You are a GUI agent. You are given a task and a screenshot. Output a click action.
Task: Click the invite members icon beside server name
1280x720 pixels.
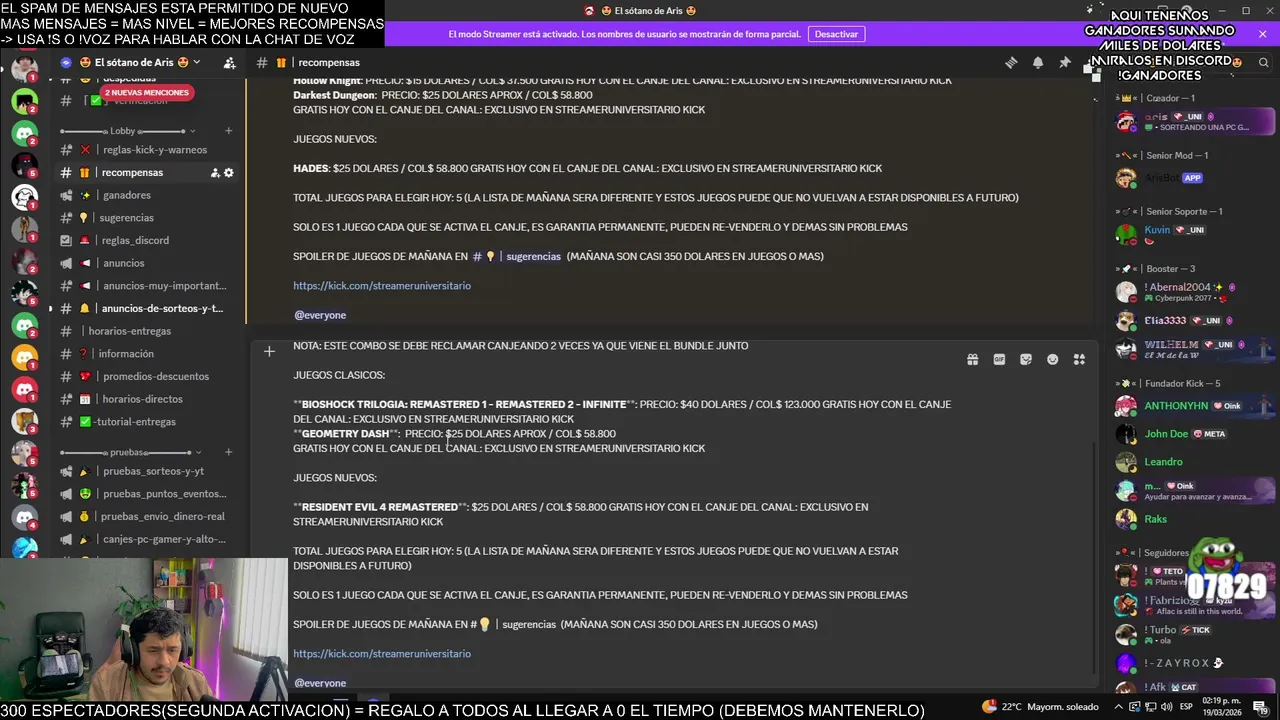pyautogui.click(x=229, y=62)
